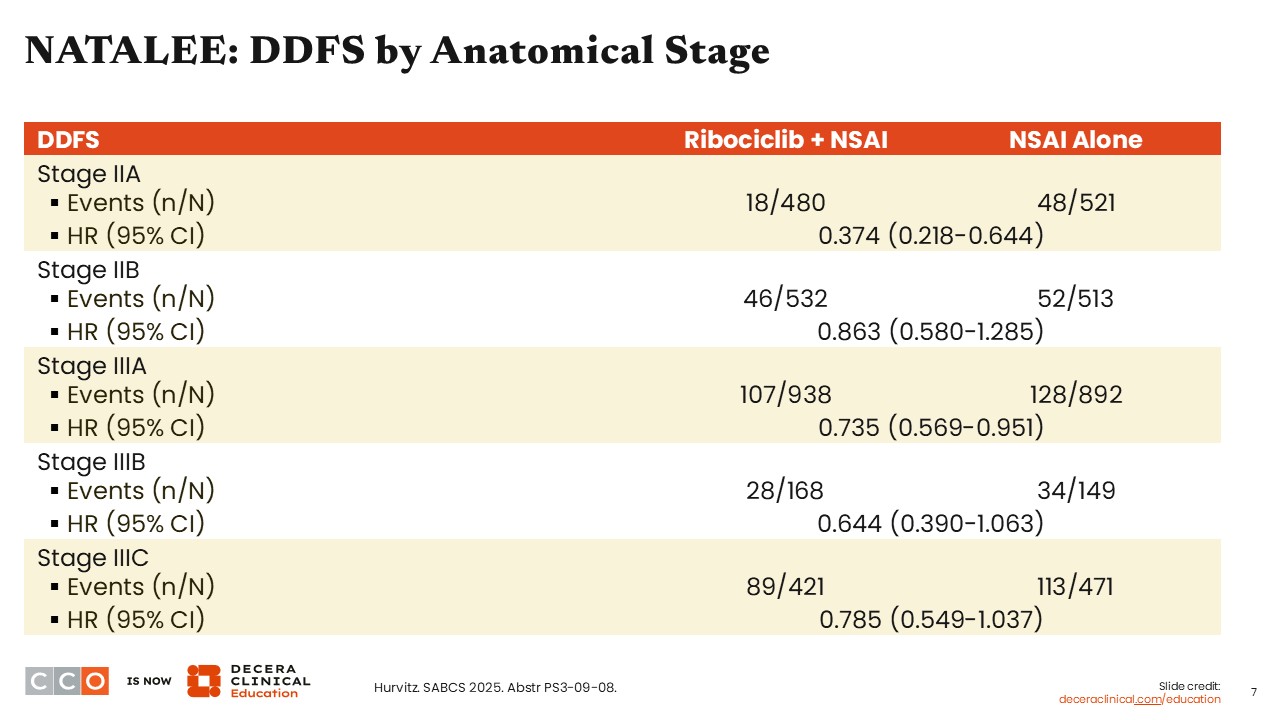Viewport: 1280px width, 720px height.
Task: Click the 28/168 events value
Action: click(785, 491)
